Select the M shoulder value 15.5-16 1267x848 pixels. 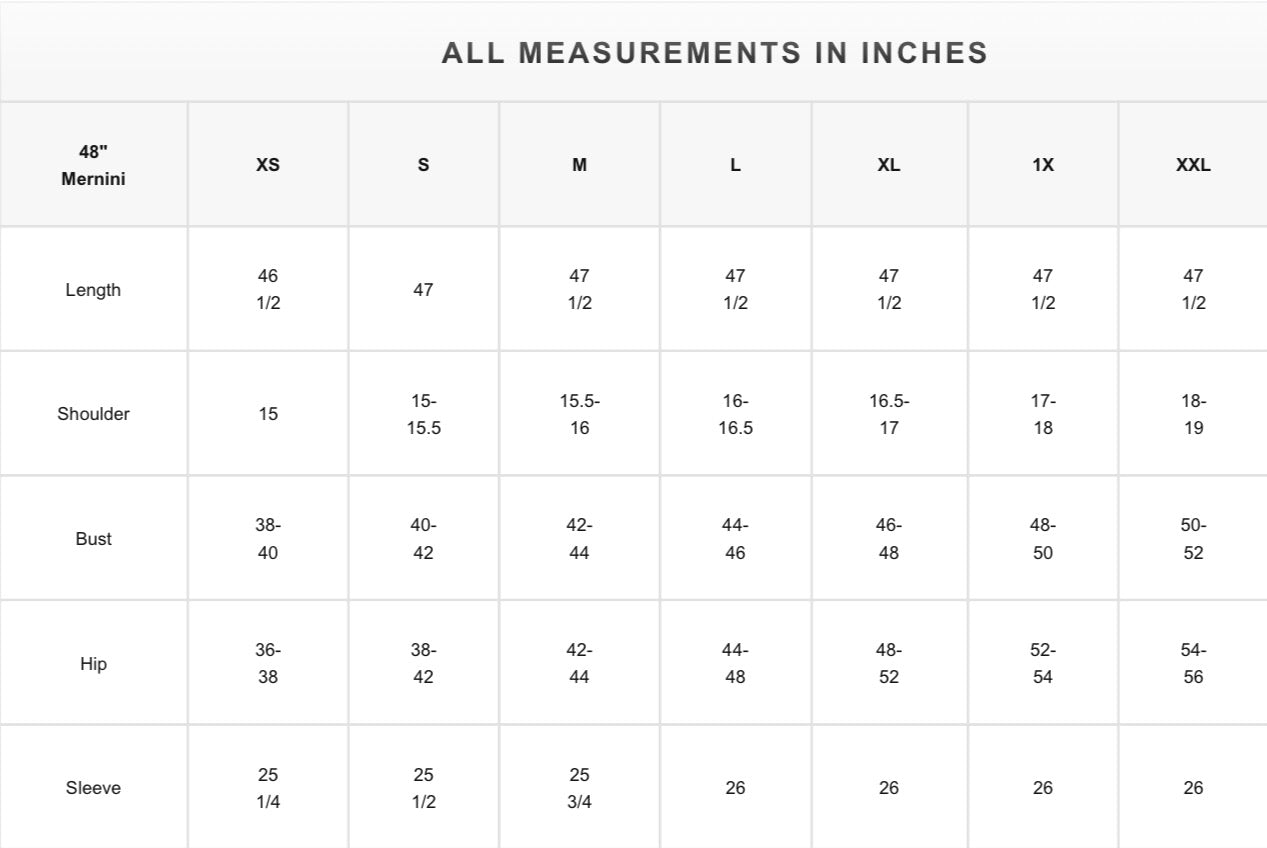pos(580,414)
